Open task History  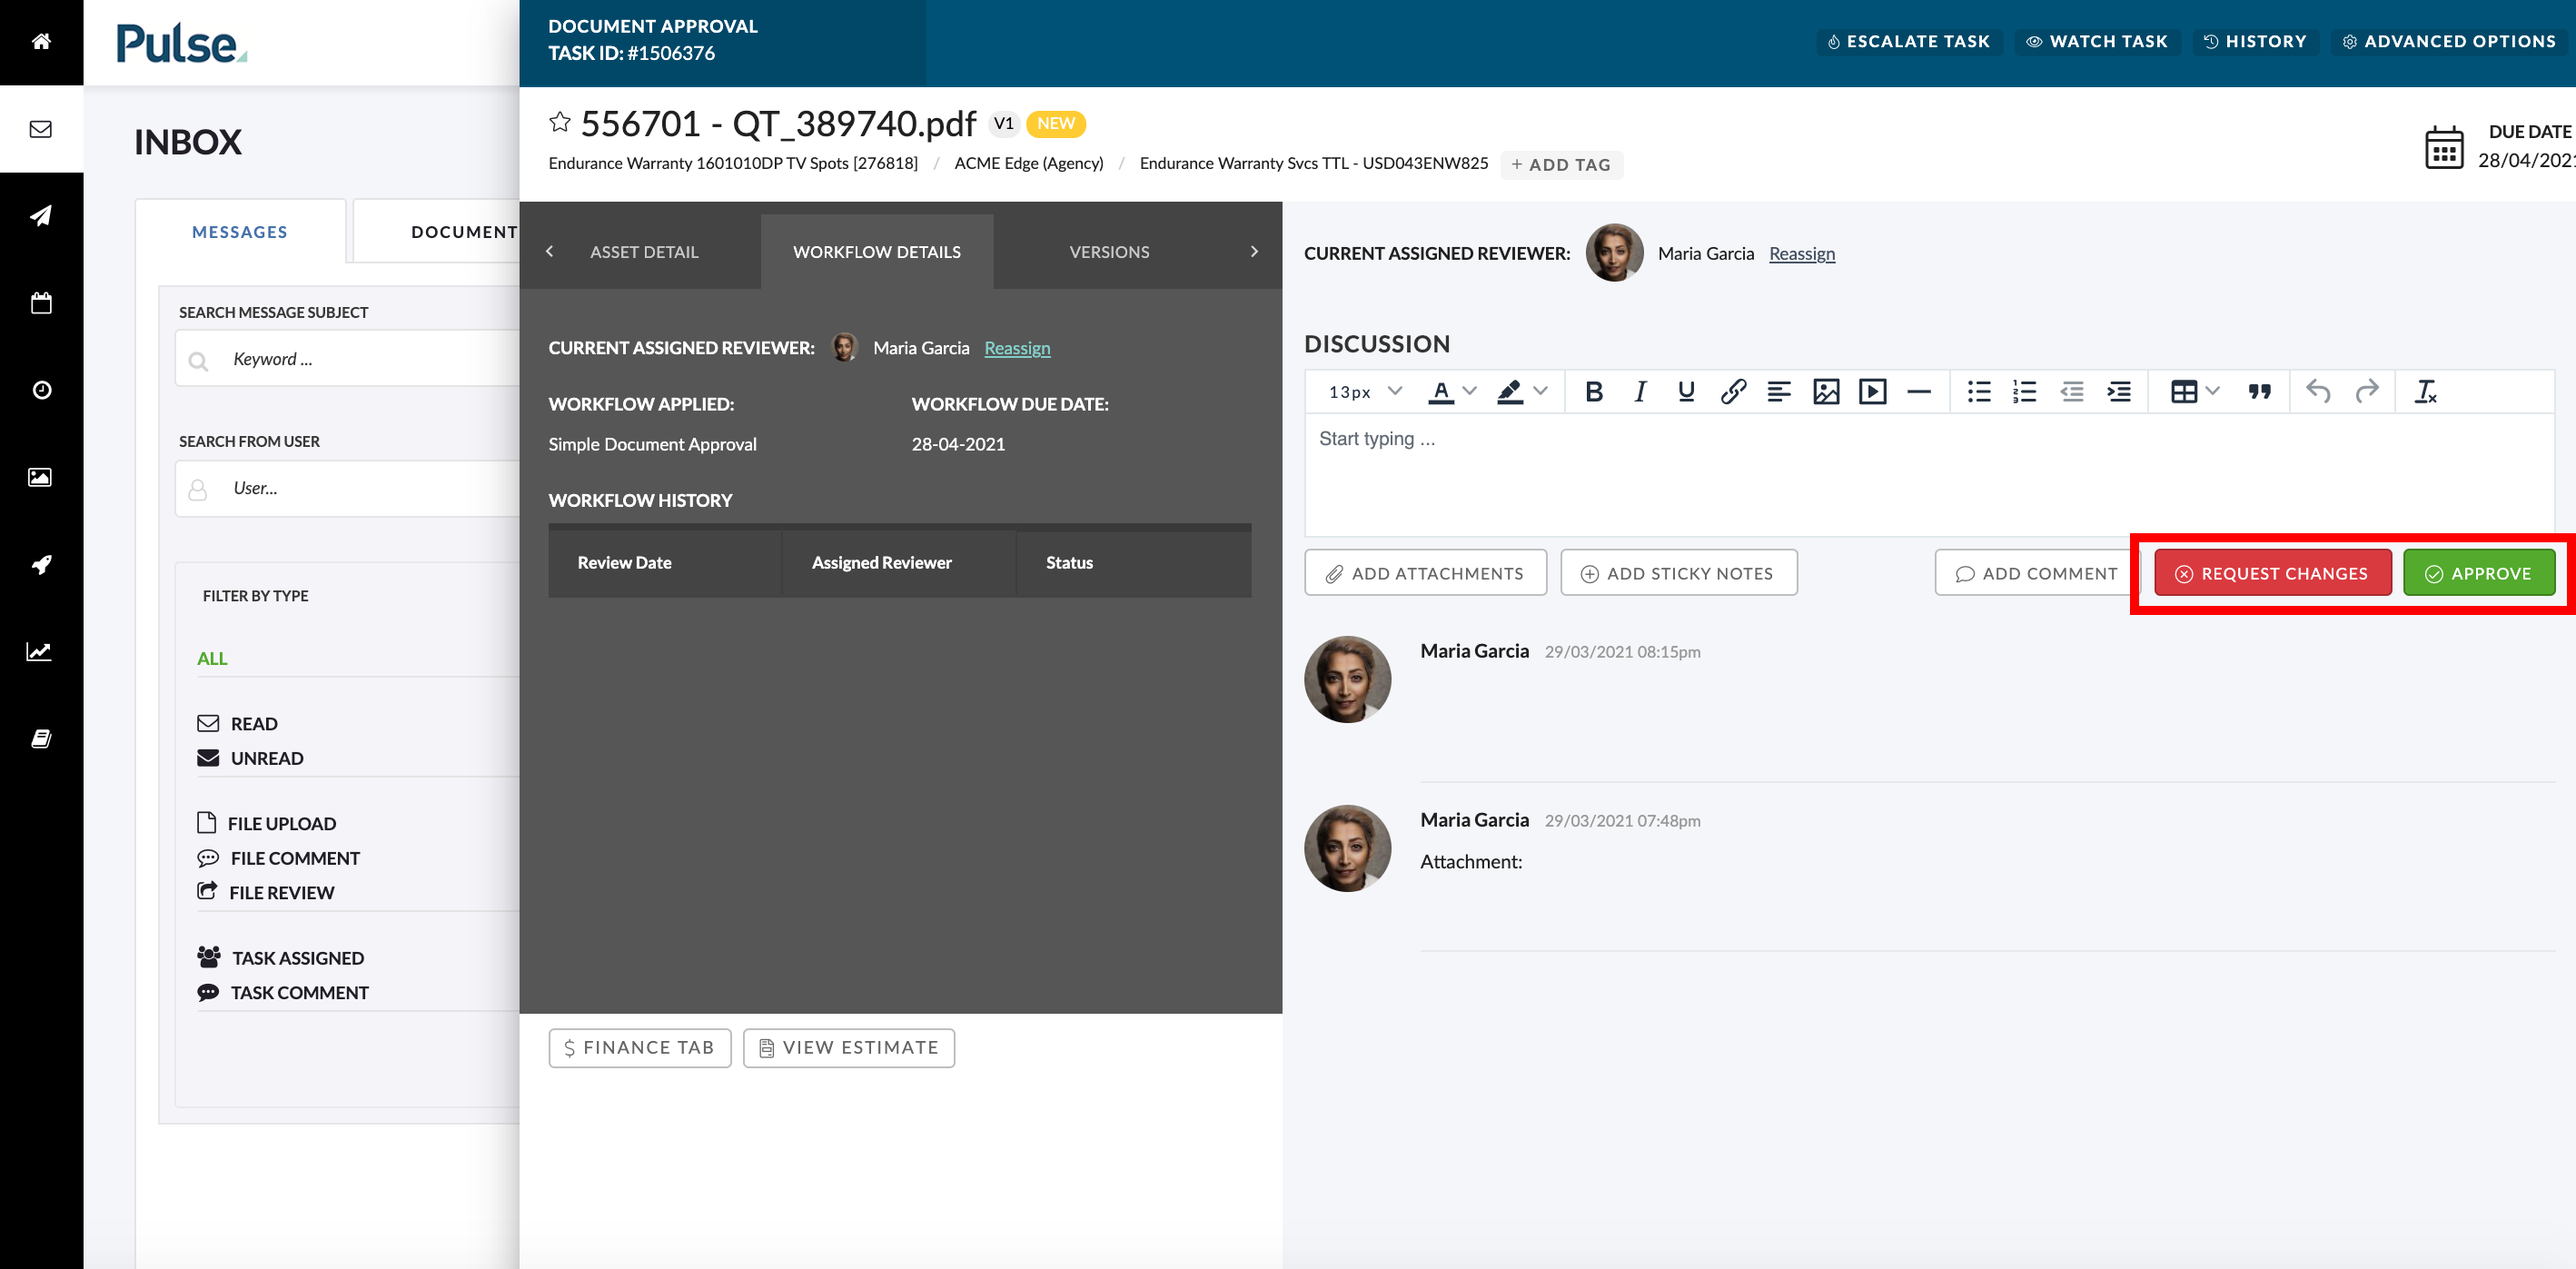(x=2255, y=41)
